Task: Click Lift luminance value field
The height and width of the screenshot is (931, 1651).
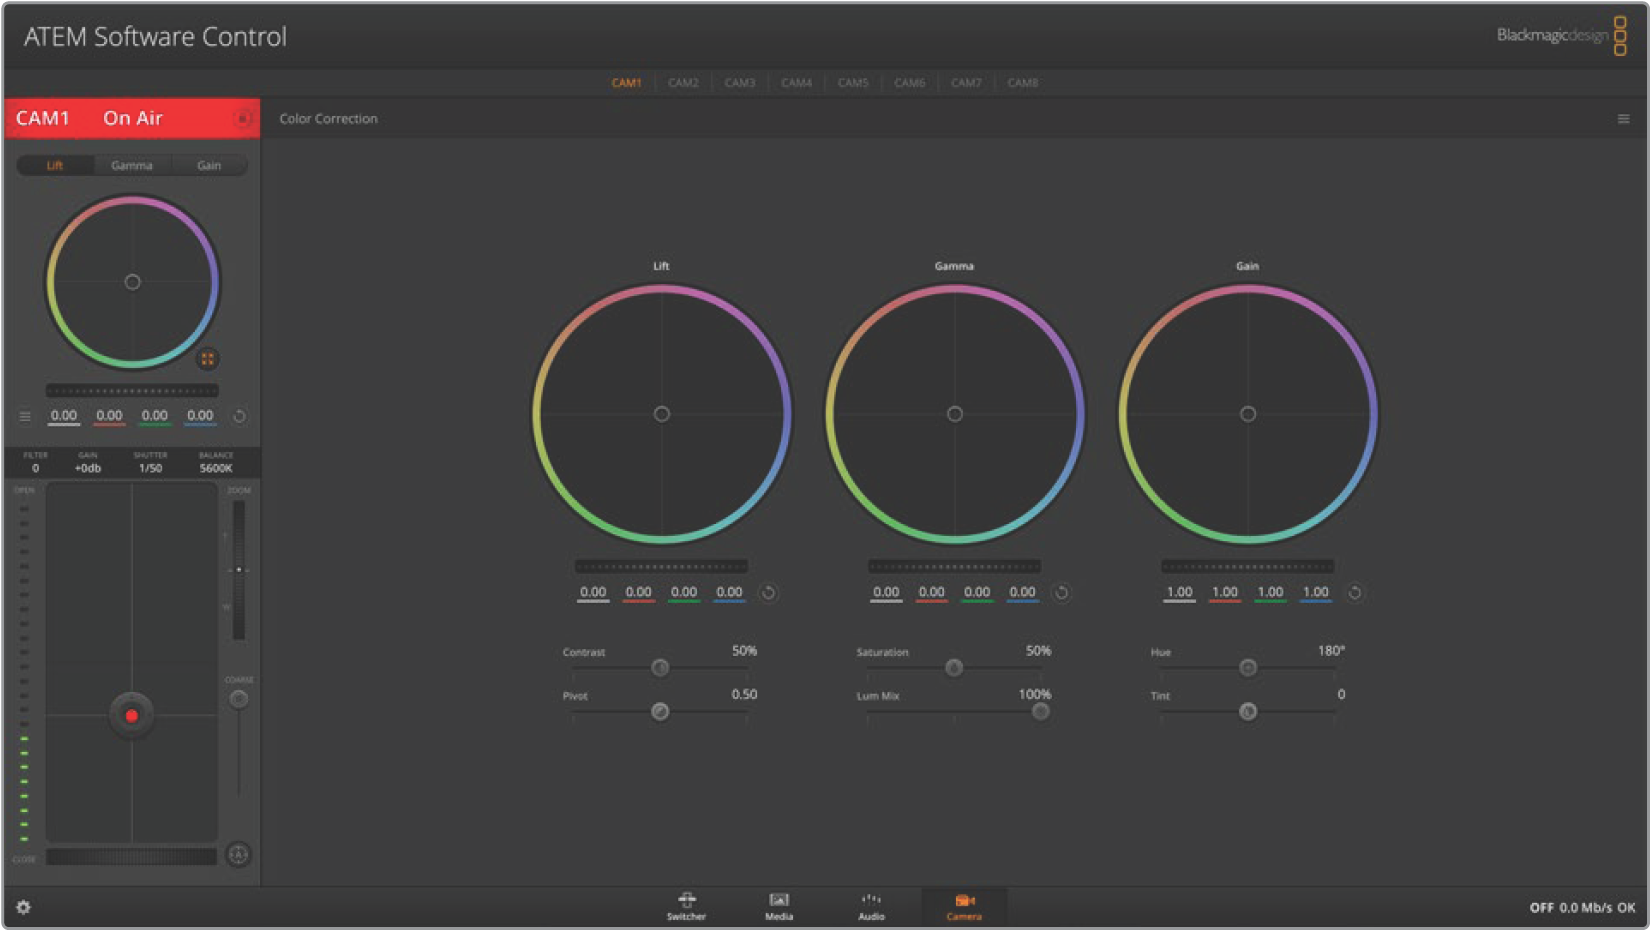Action: point(593,593)
